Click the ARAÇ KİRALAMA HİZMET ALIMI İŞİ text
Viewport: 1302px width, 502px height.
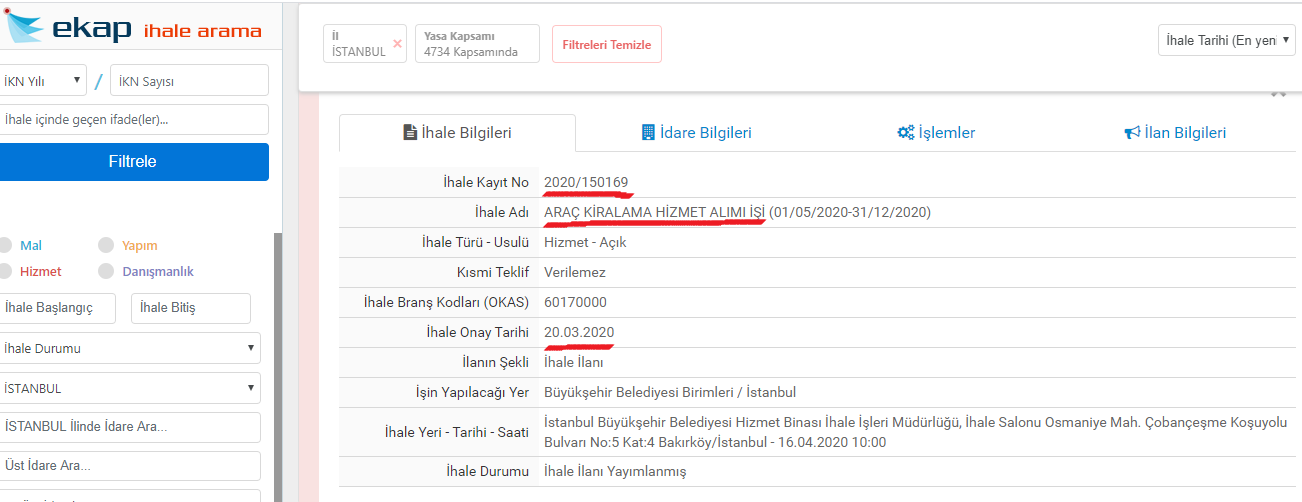(x=654, y=212)
